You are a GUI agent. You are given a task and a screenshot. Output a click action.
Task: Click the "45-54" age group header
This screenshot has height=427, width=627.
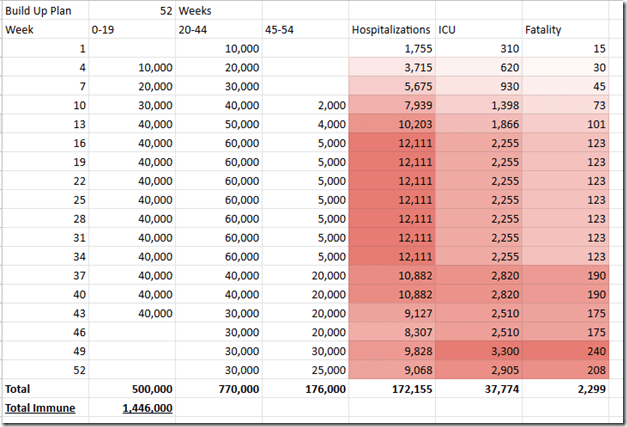click(280, 30)
